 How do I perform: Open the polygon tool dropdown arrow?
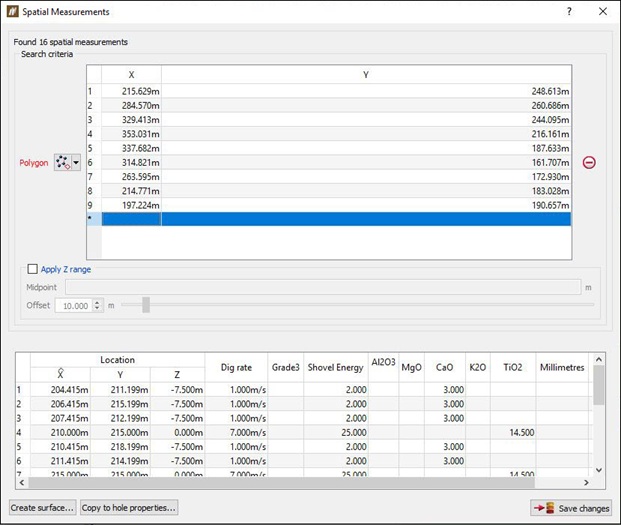pyautogui.click(x=76, y=162)
